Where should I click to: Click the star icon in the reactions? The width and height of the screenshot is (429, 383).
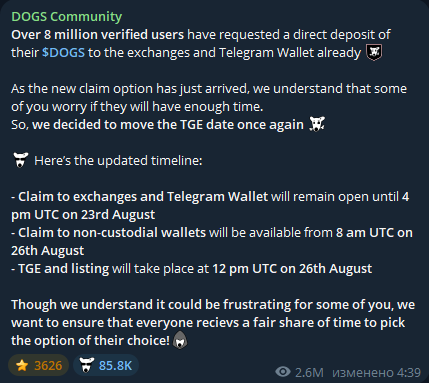tap(22, 365)
